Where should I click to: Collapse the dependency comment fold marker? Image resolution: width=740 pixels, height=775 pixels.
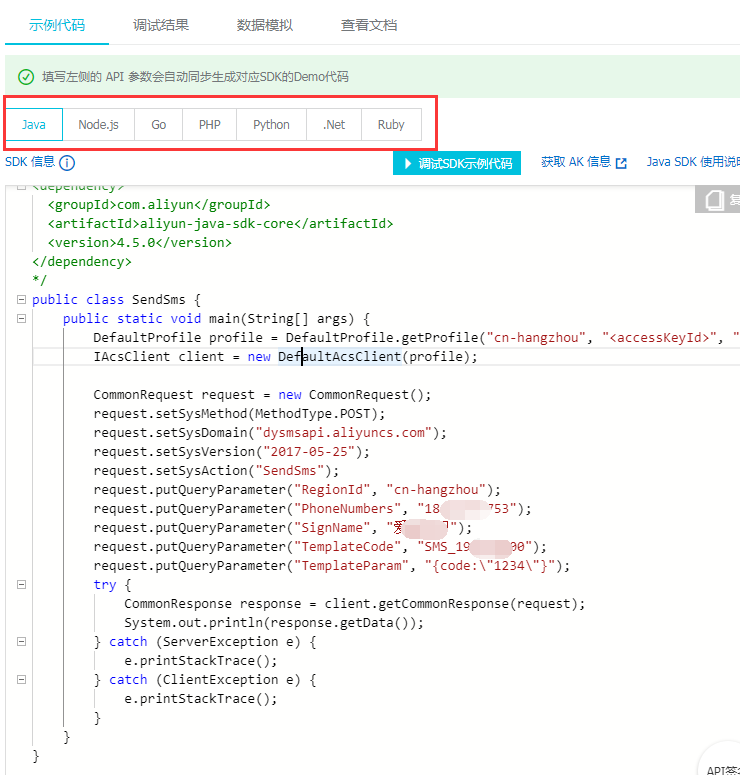21,187
